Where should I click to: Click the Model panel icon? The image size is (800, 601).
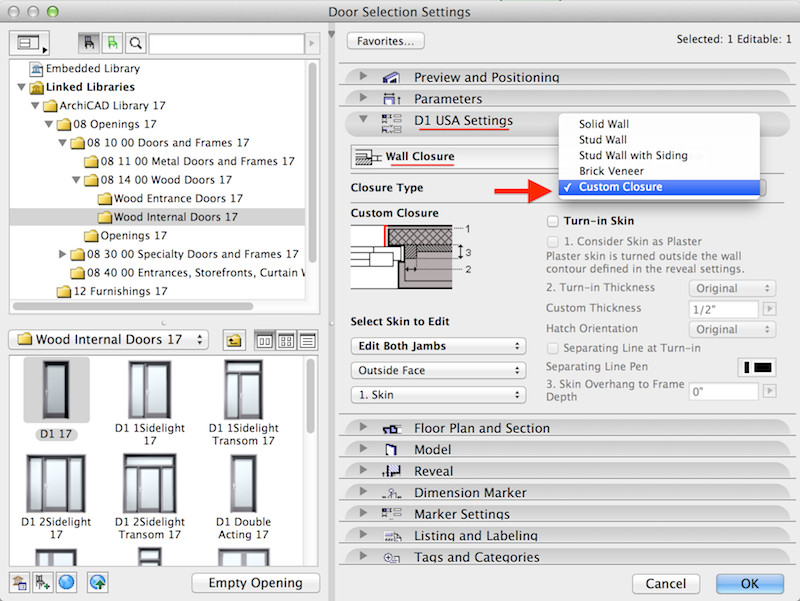click(x=391, y=449)
